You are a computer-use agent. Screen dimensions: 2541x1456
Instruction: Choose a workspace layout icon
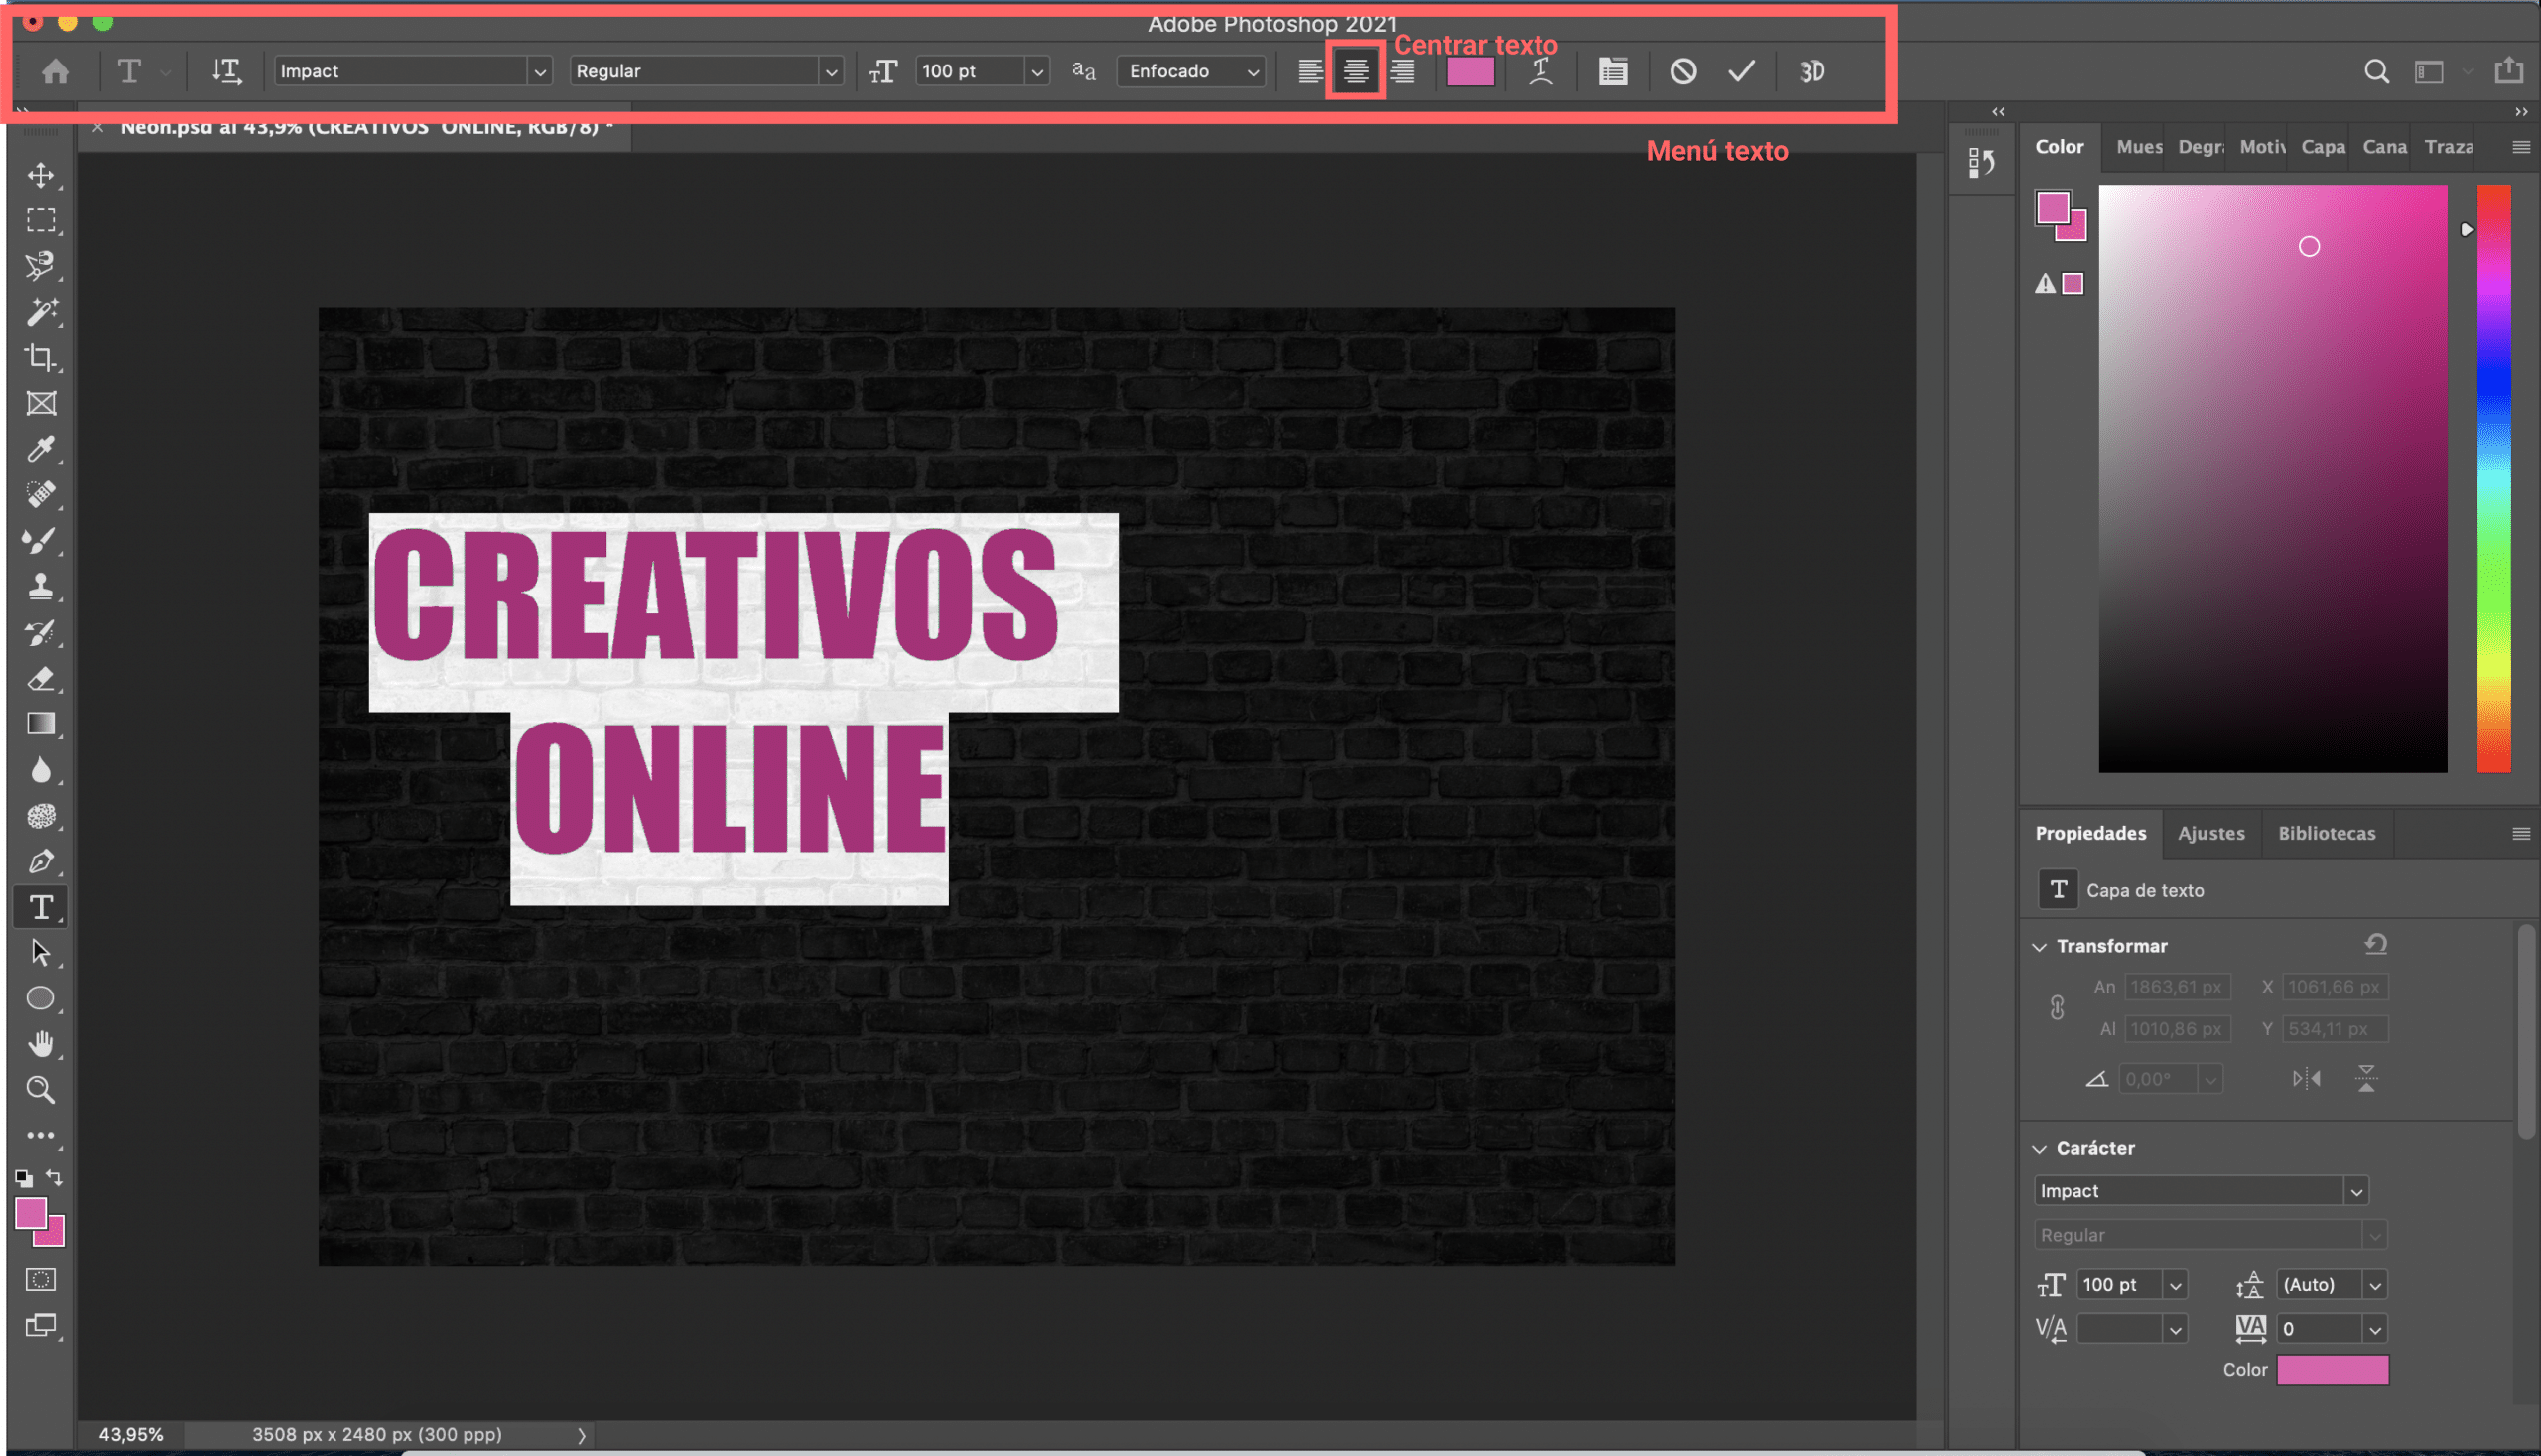click(2429, 71)
